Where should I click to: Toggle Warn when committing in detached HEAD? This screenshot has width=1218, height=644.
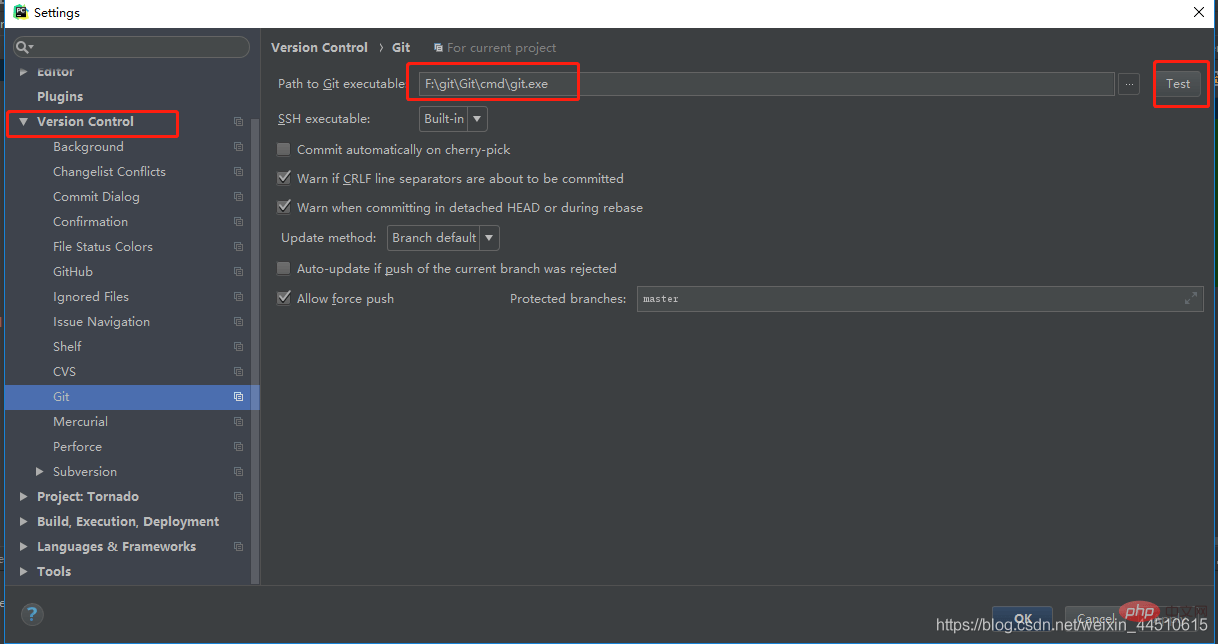pyautogui.click(x=284, y=207)
